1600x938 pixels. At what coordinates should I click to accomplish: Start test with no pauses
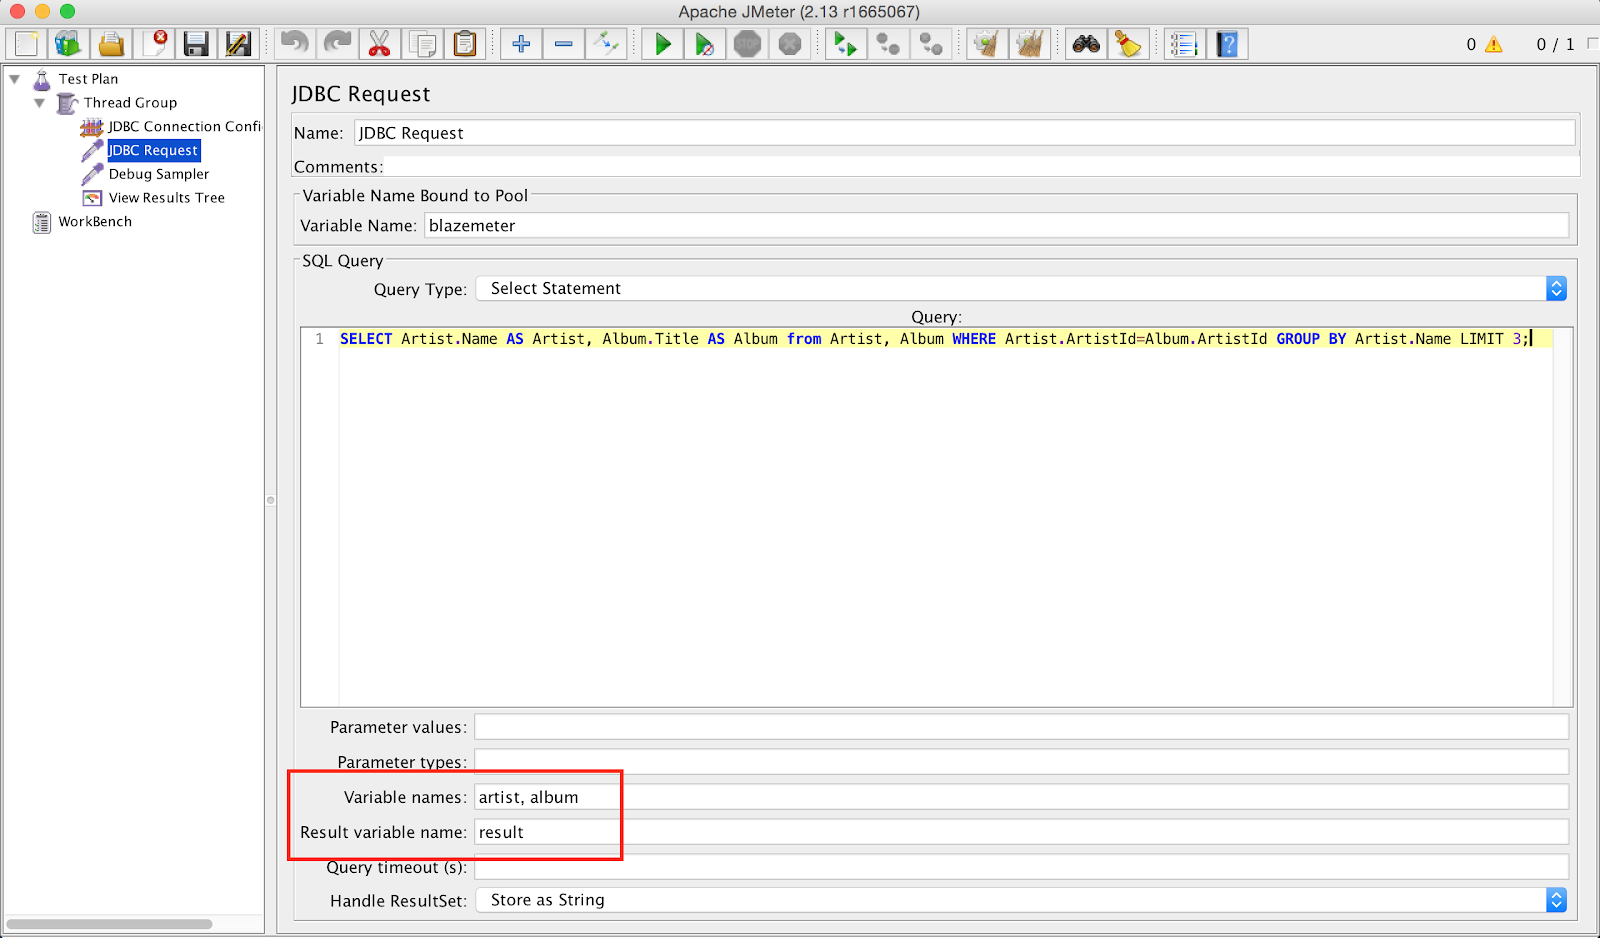point(705,44)
